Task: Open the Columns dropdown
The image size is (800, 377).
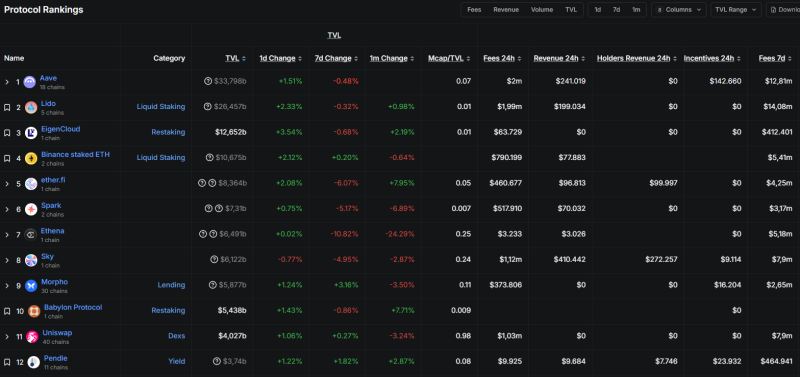Action: (x=679, y=10)
